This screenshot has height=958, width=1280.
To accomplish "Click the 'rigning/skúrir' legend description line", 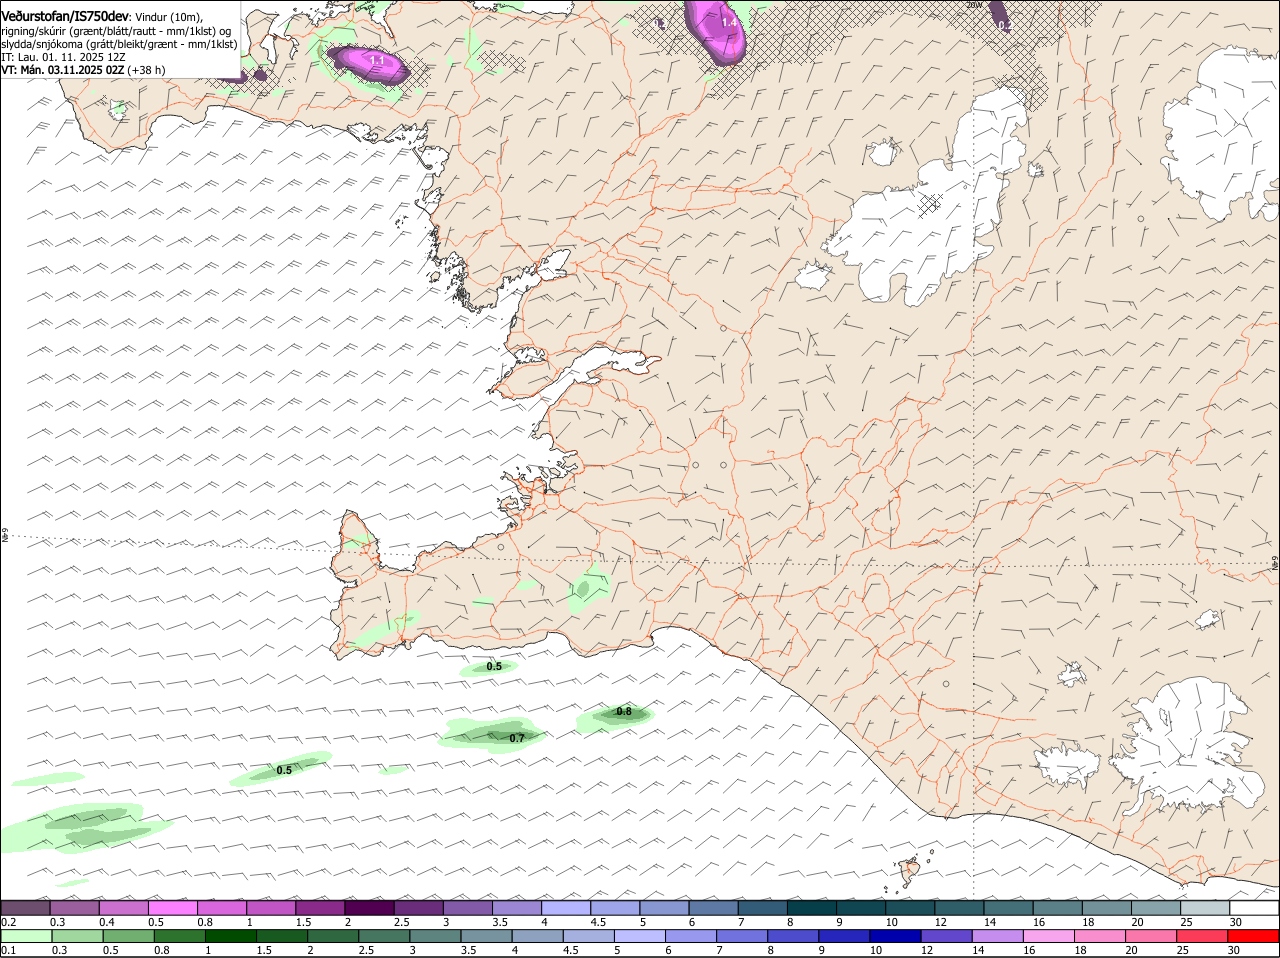I will pos(117,31).
